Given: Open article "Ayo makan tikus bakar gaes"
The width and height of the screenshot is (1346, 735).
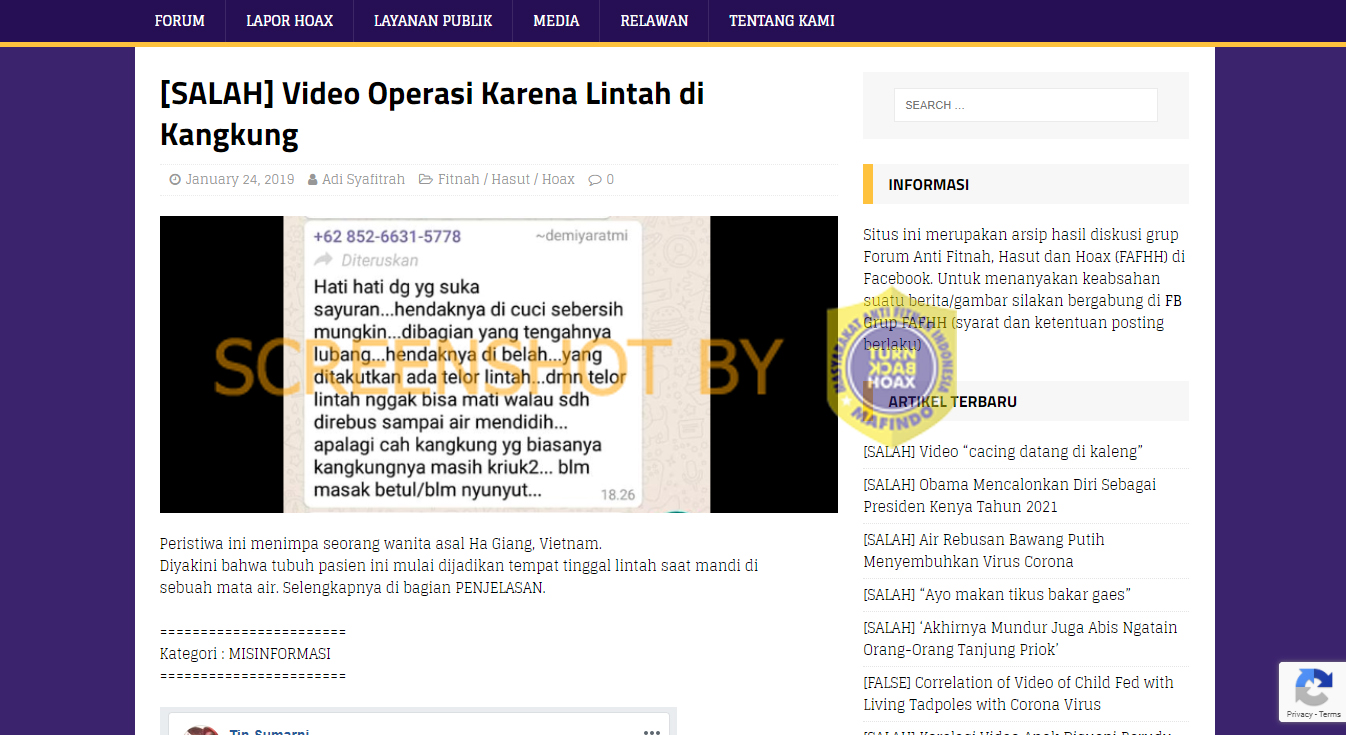Looking at the screenshot, I should pos(997,595).
